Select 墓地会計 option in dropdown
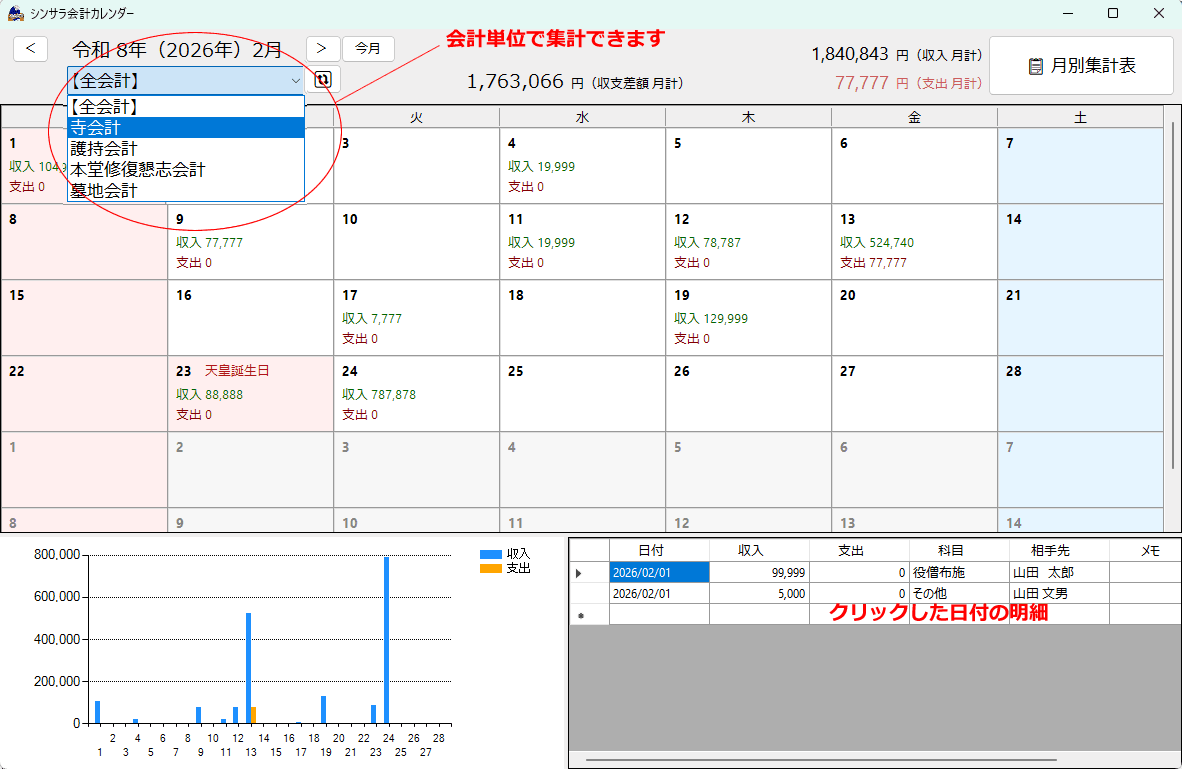Screen dimensions: 1182x769 185,190
